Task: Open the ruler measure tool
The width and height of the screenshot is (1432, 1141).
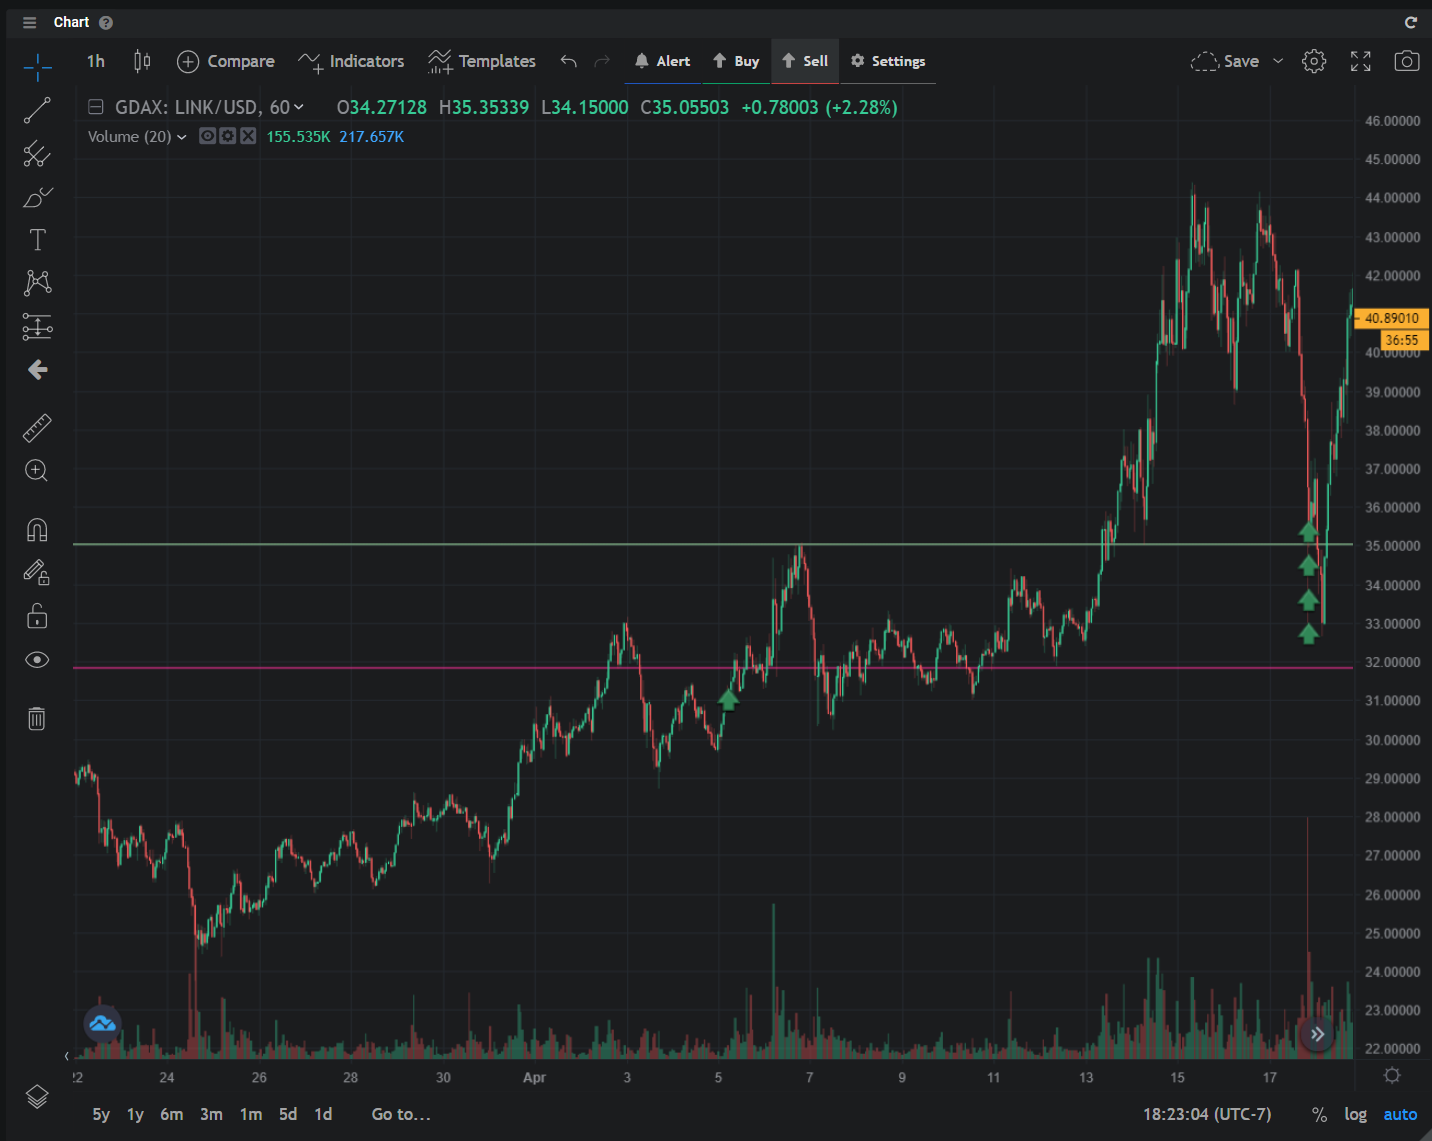Action: [x=37, y=428]
